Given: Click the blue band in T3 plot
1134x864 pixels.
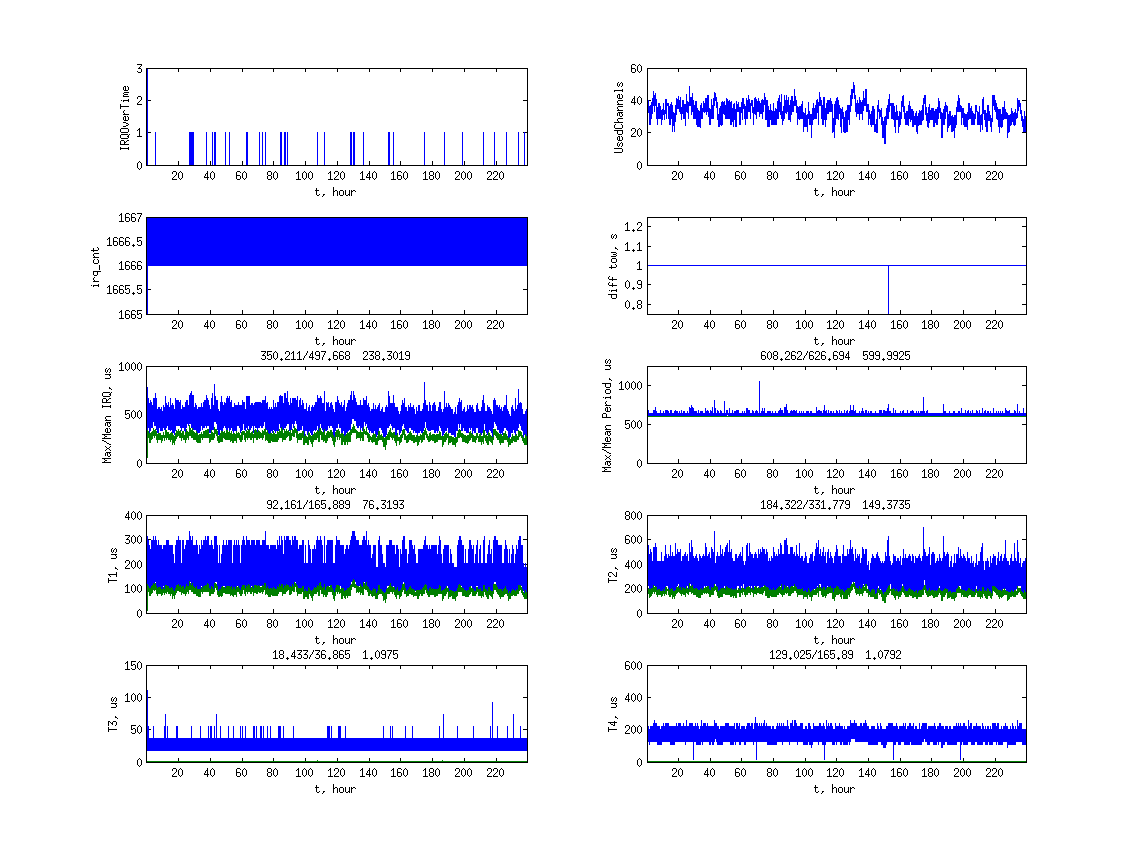Looking at the screenshot, I should [336, 743].
